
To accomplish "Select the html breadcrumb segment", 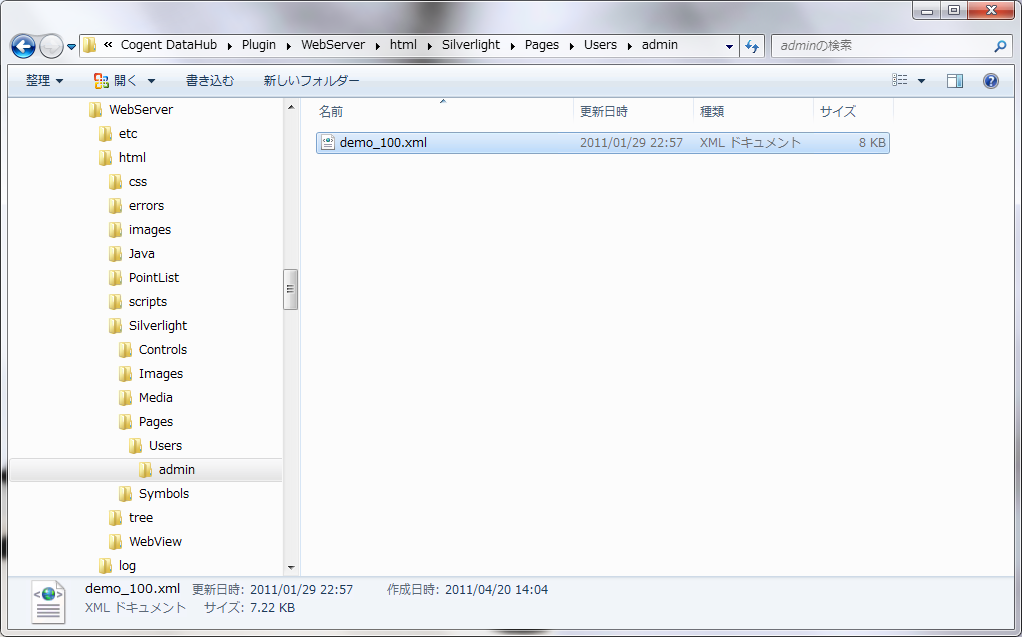I will 403,45.
